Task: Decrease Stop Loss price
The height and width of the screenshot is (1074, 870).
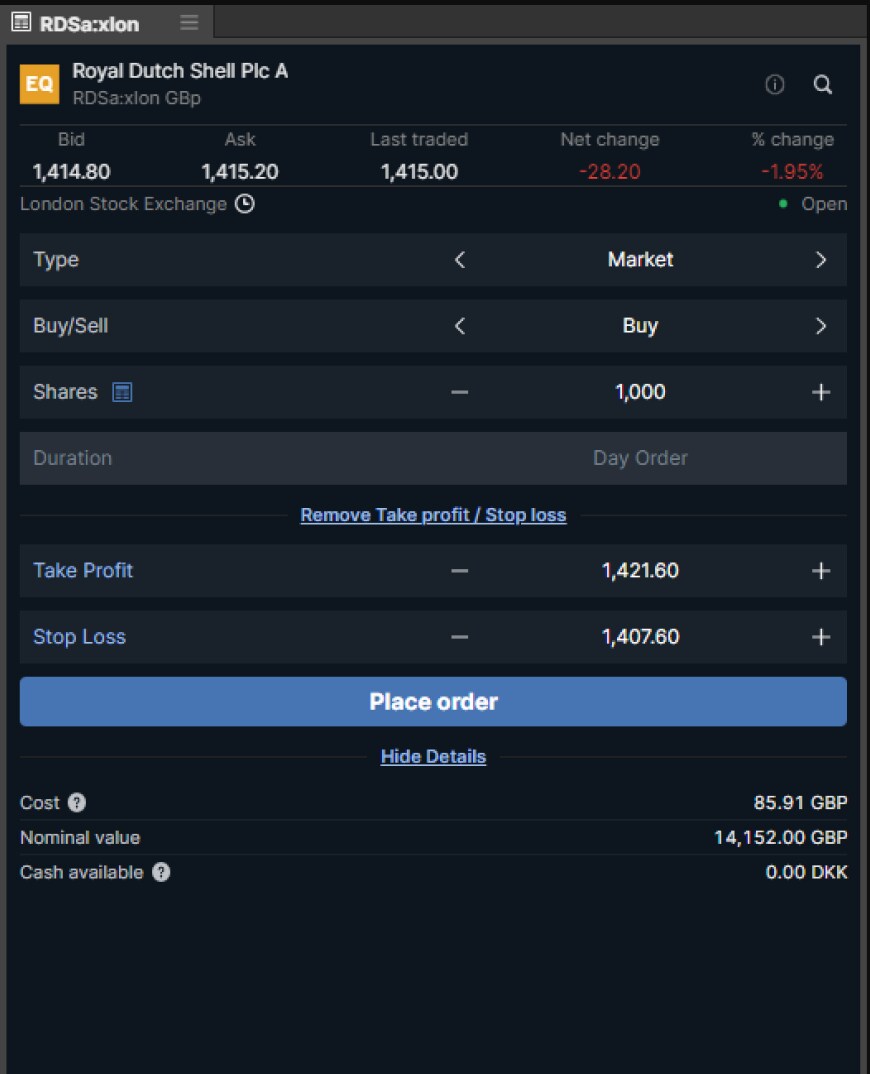Action: click(460, 637)
